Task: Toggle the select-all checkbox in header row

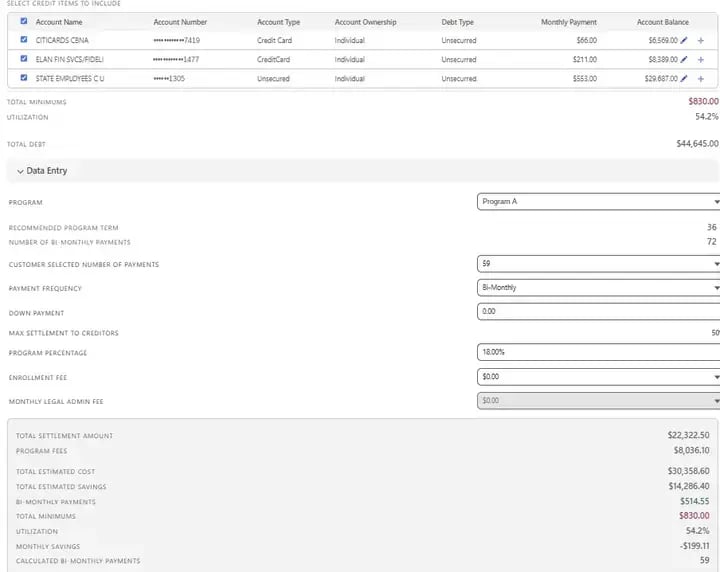Action: 24,21
